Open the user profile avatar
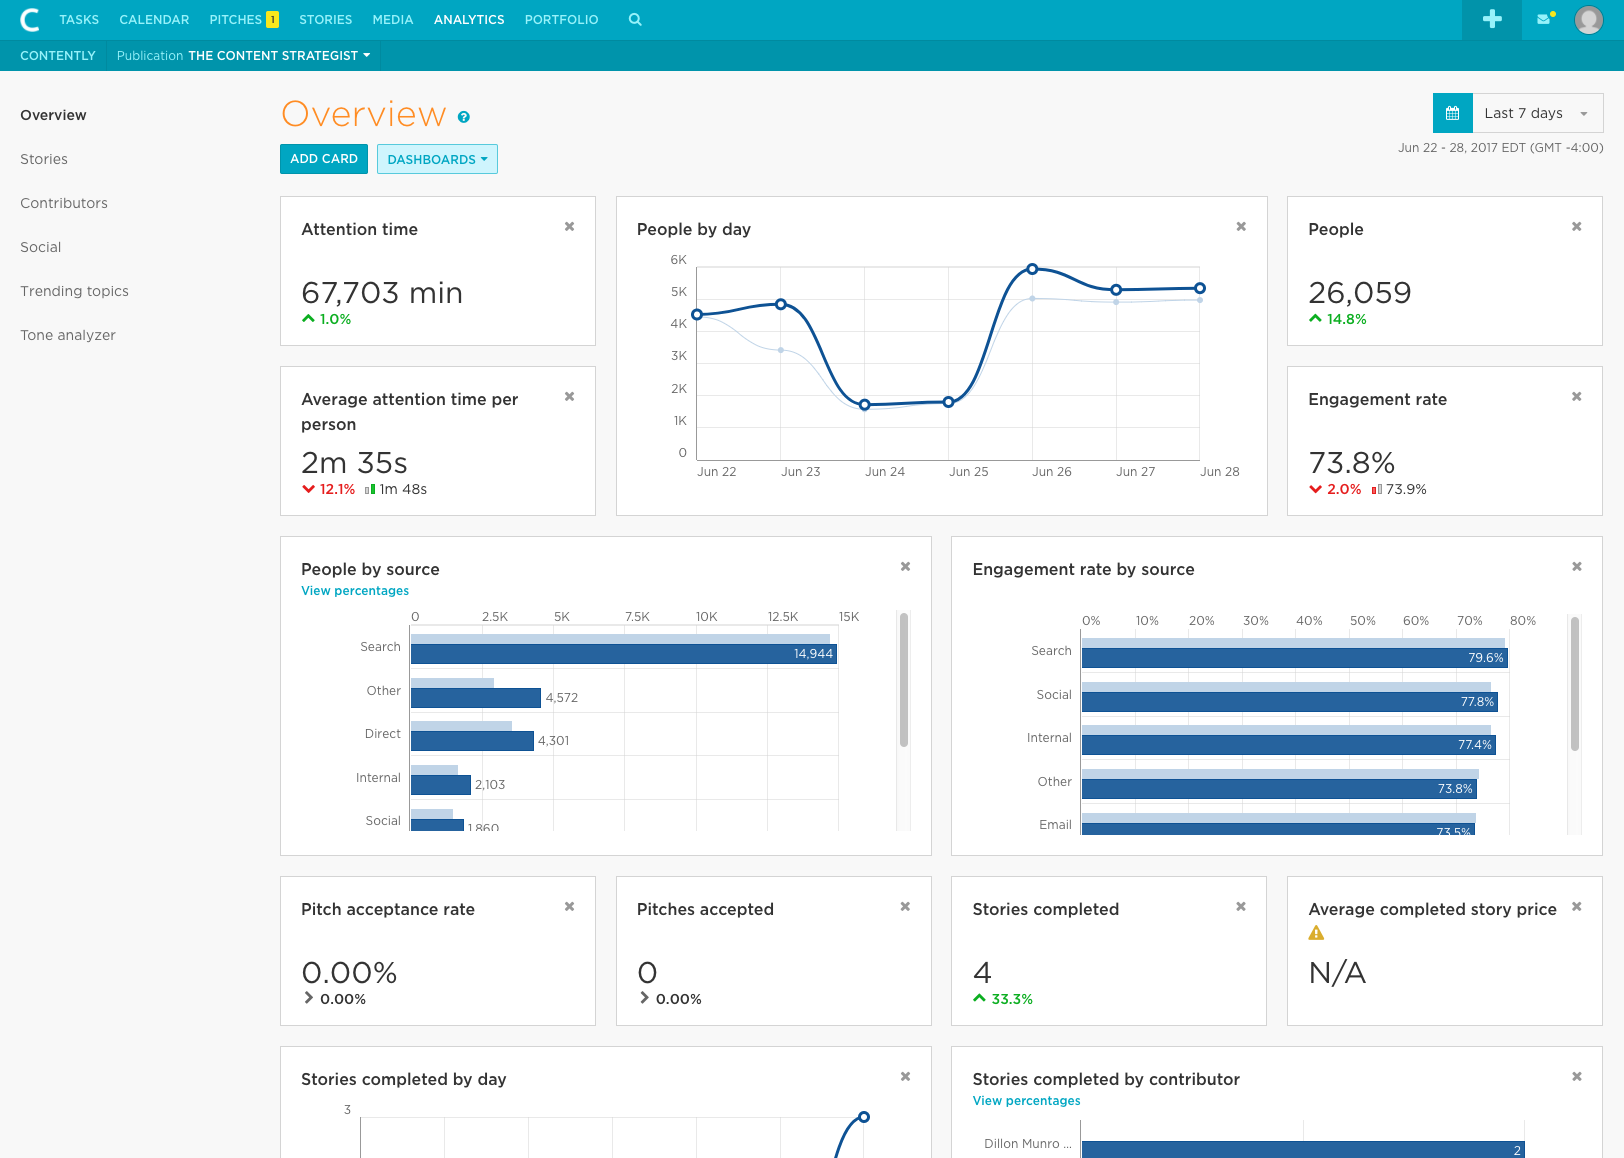 [1588, 20]
